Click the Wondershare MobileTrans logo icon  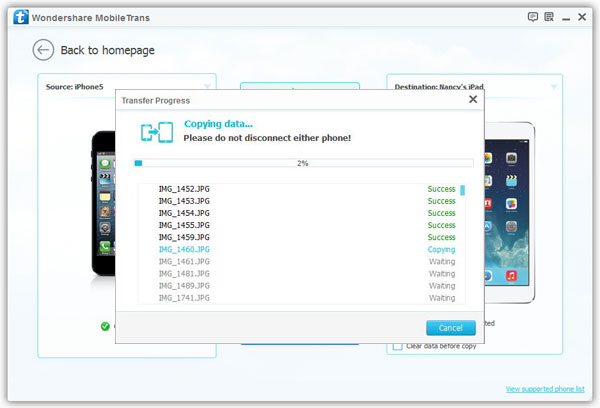pos(21,17)
